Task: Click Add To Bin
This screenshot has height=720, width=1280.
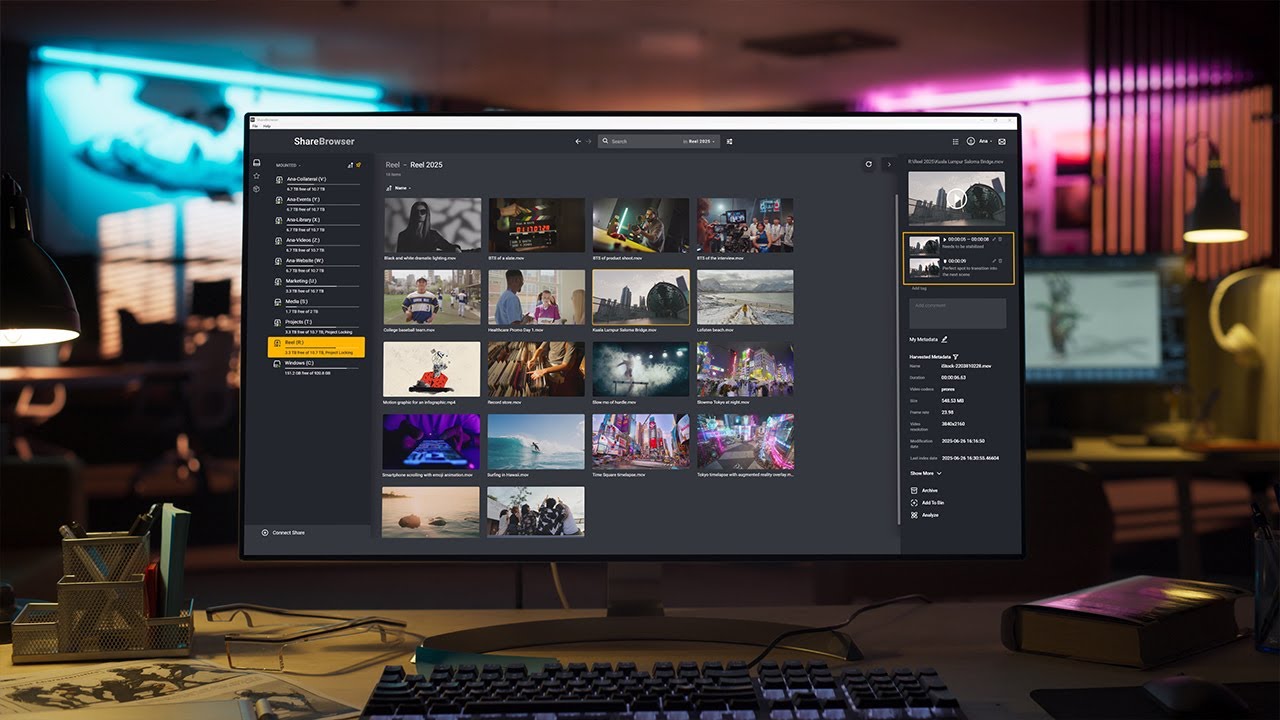Action: pos(927,503)
